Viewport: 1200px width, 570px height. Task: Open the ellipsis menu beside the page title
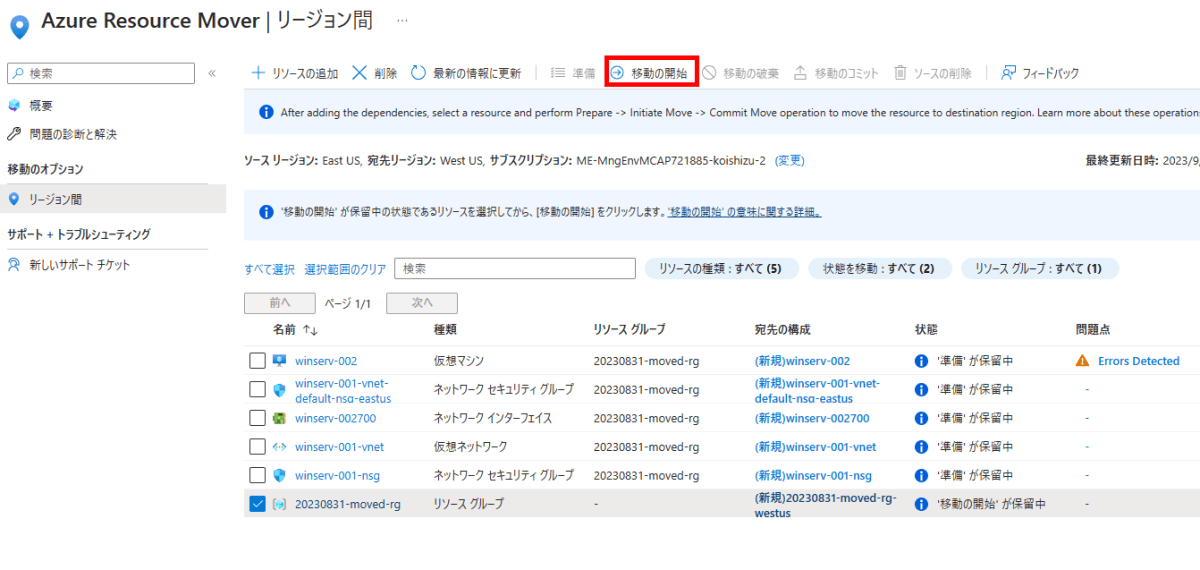point(402,20)
